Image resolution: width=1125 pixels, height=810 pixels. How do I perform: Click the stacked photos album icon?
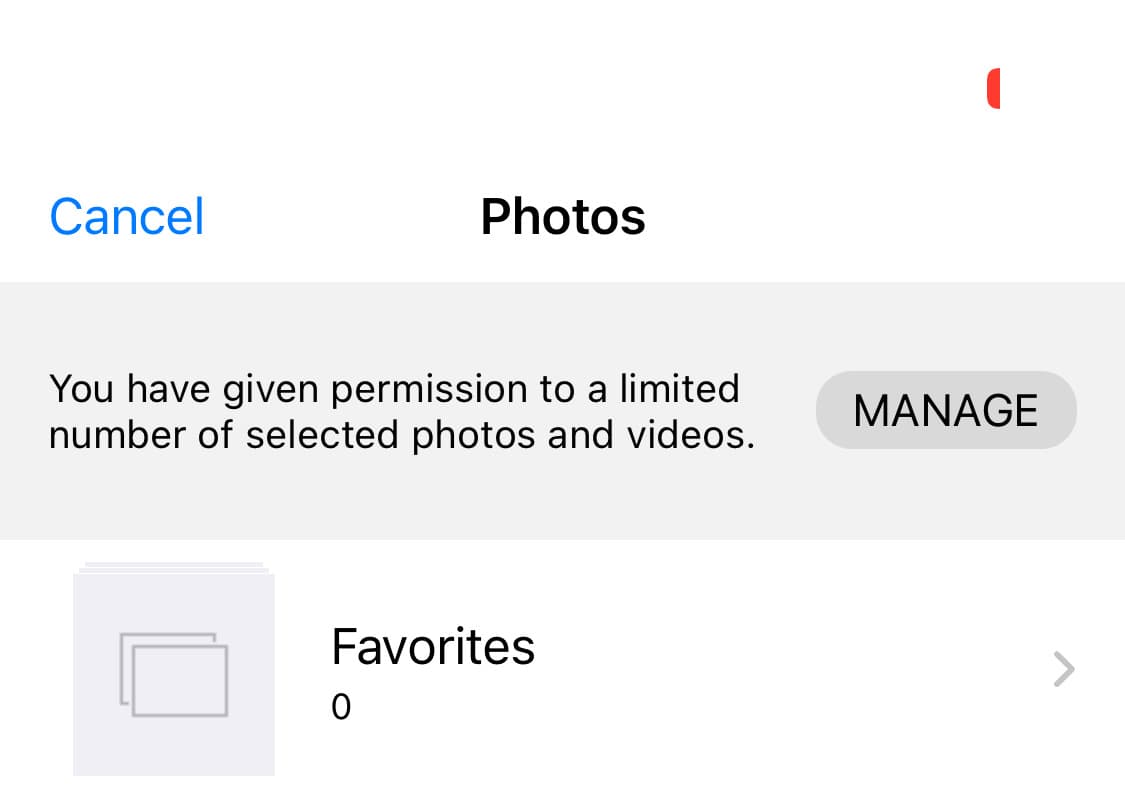tap(173, 673)
